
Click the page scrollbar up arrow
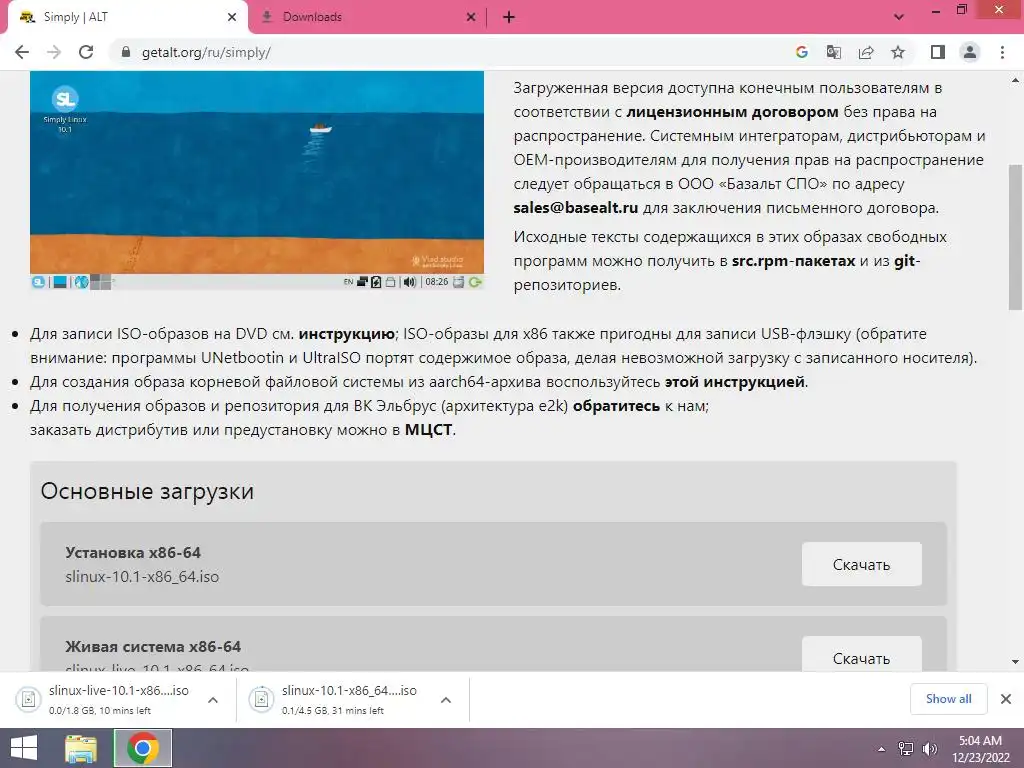pyautogui.click(x=1015, y=81)
